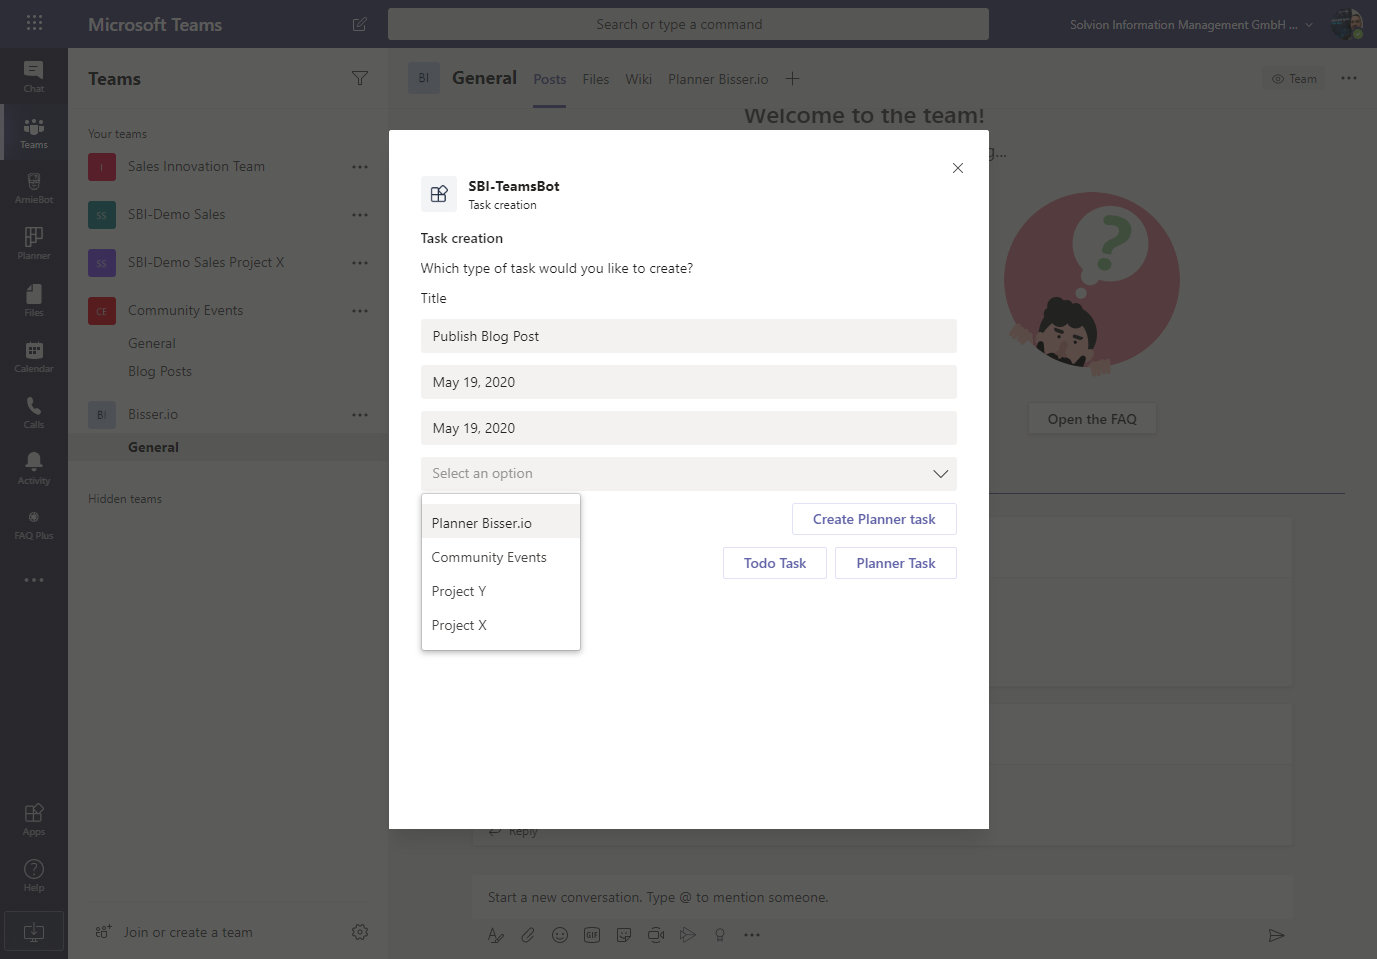Click the Team visibility button
Viewport: 1377px width, 959px height.
[x=1294, y=79]
